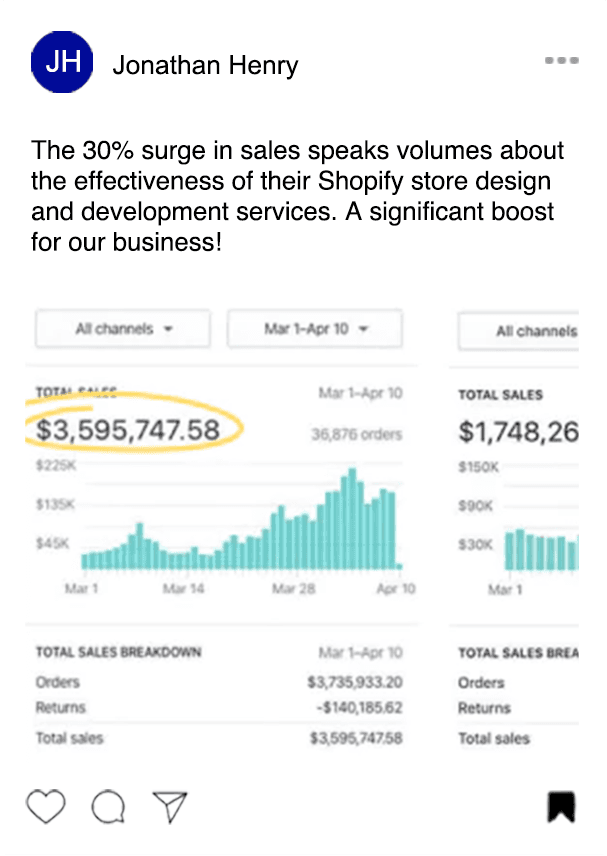
Task: Select the Returns row -$140,185.62
Action: coord(355,708)
